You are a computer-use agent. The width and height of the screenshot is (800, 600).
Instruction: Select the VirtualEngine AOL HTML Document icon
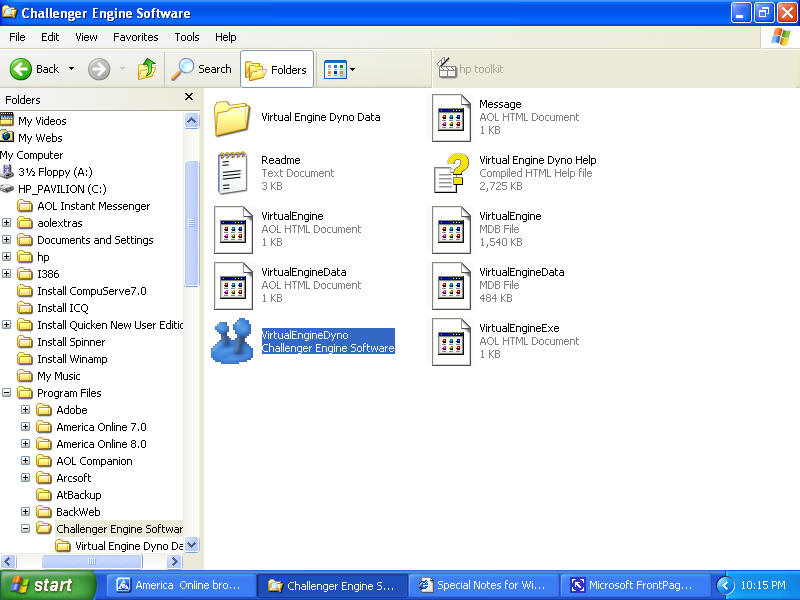(233, 230)
